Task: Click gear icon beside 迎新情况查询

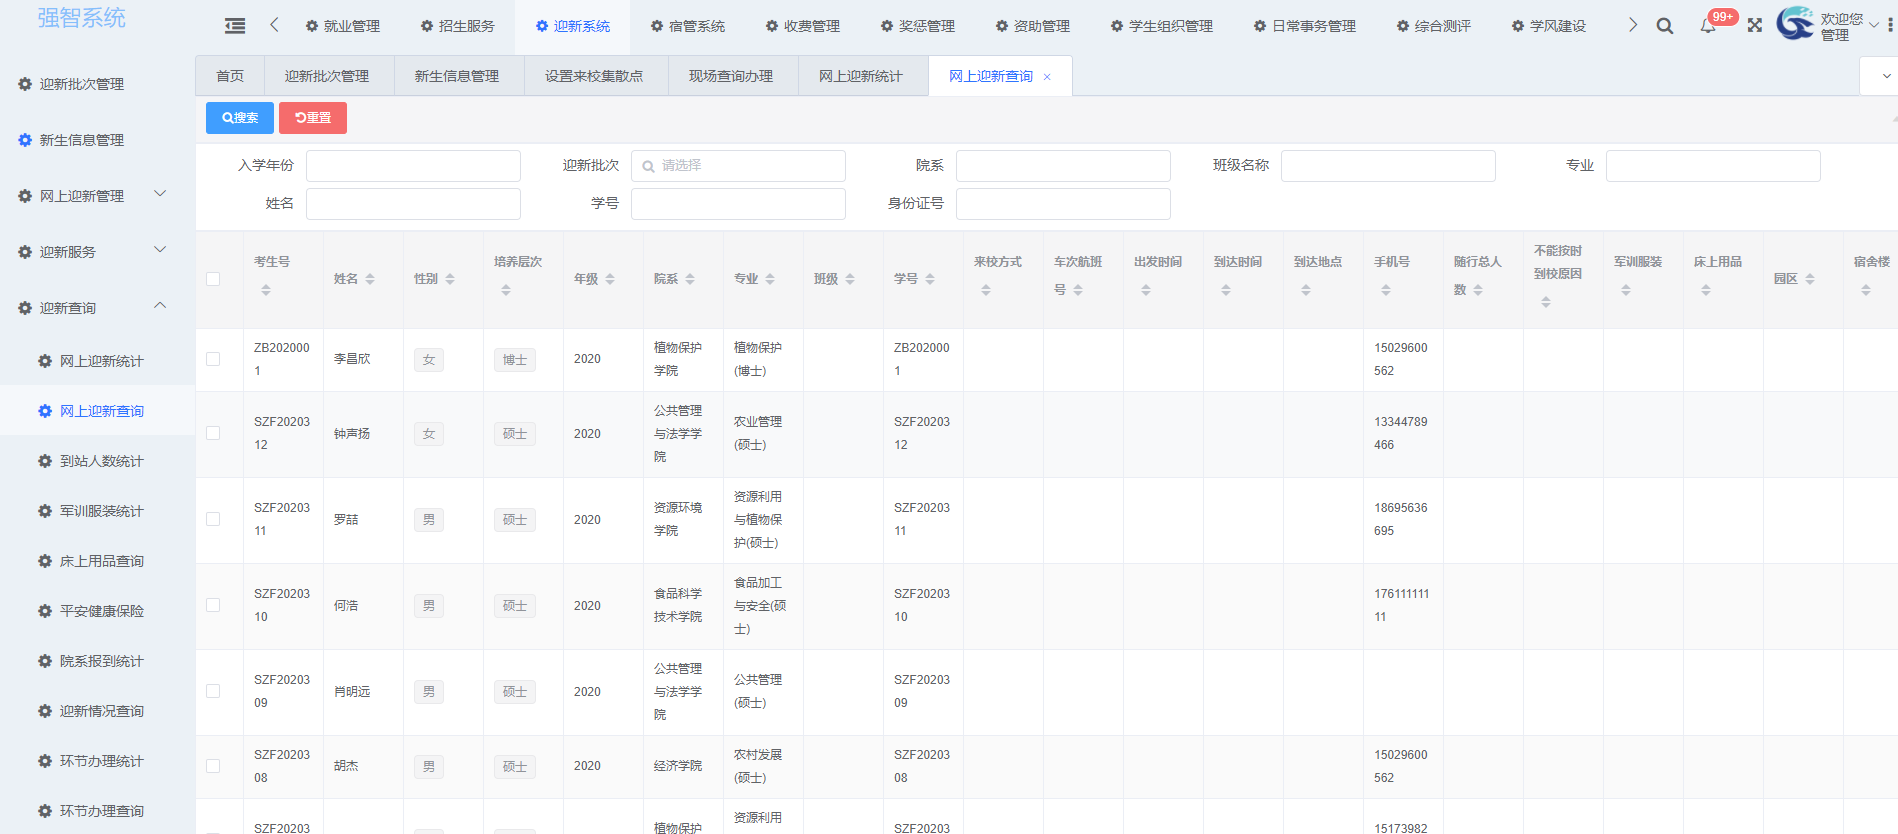Action: 45,711
